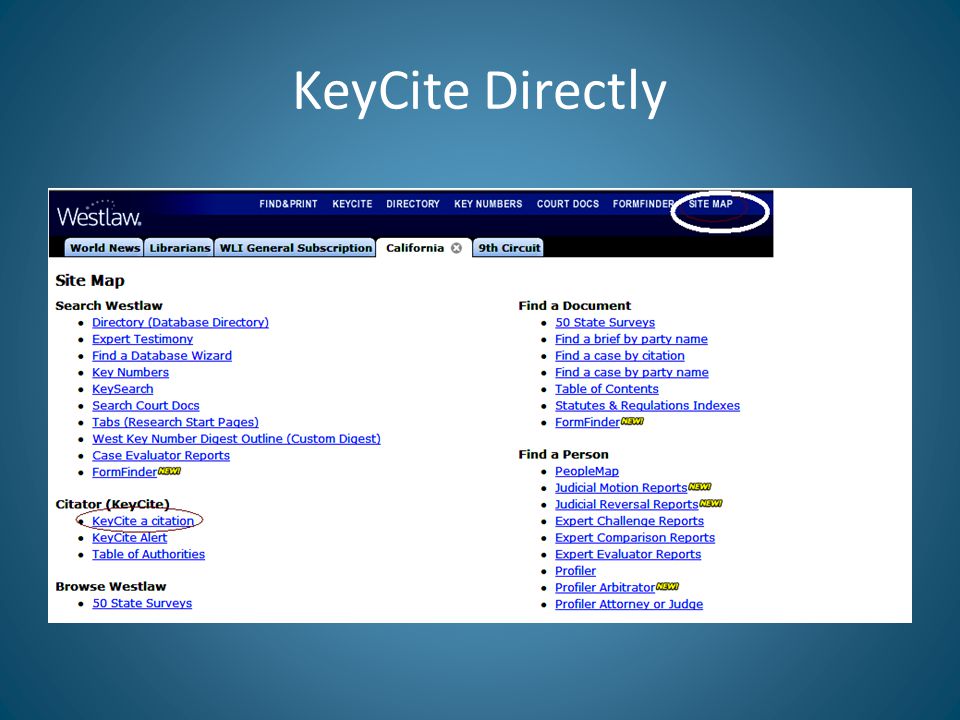Click KeyCite a citation link

point(143,520)
